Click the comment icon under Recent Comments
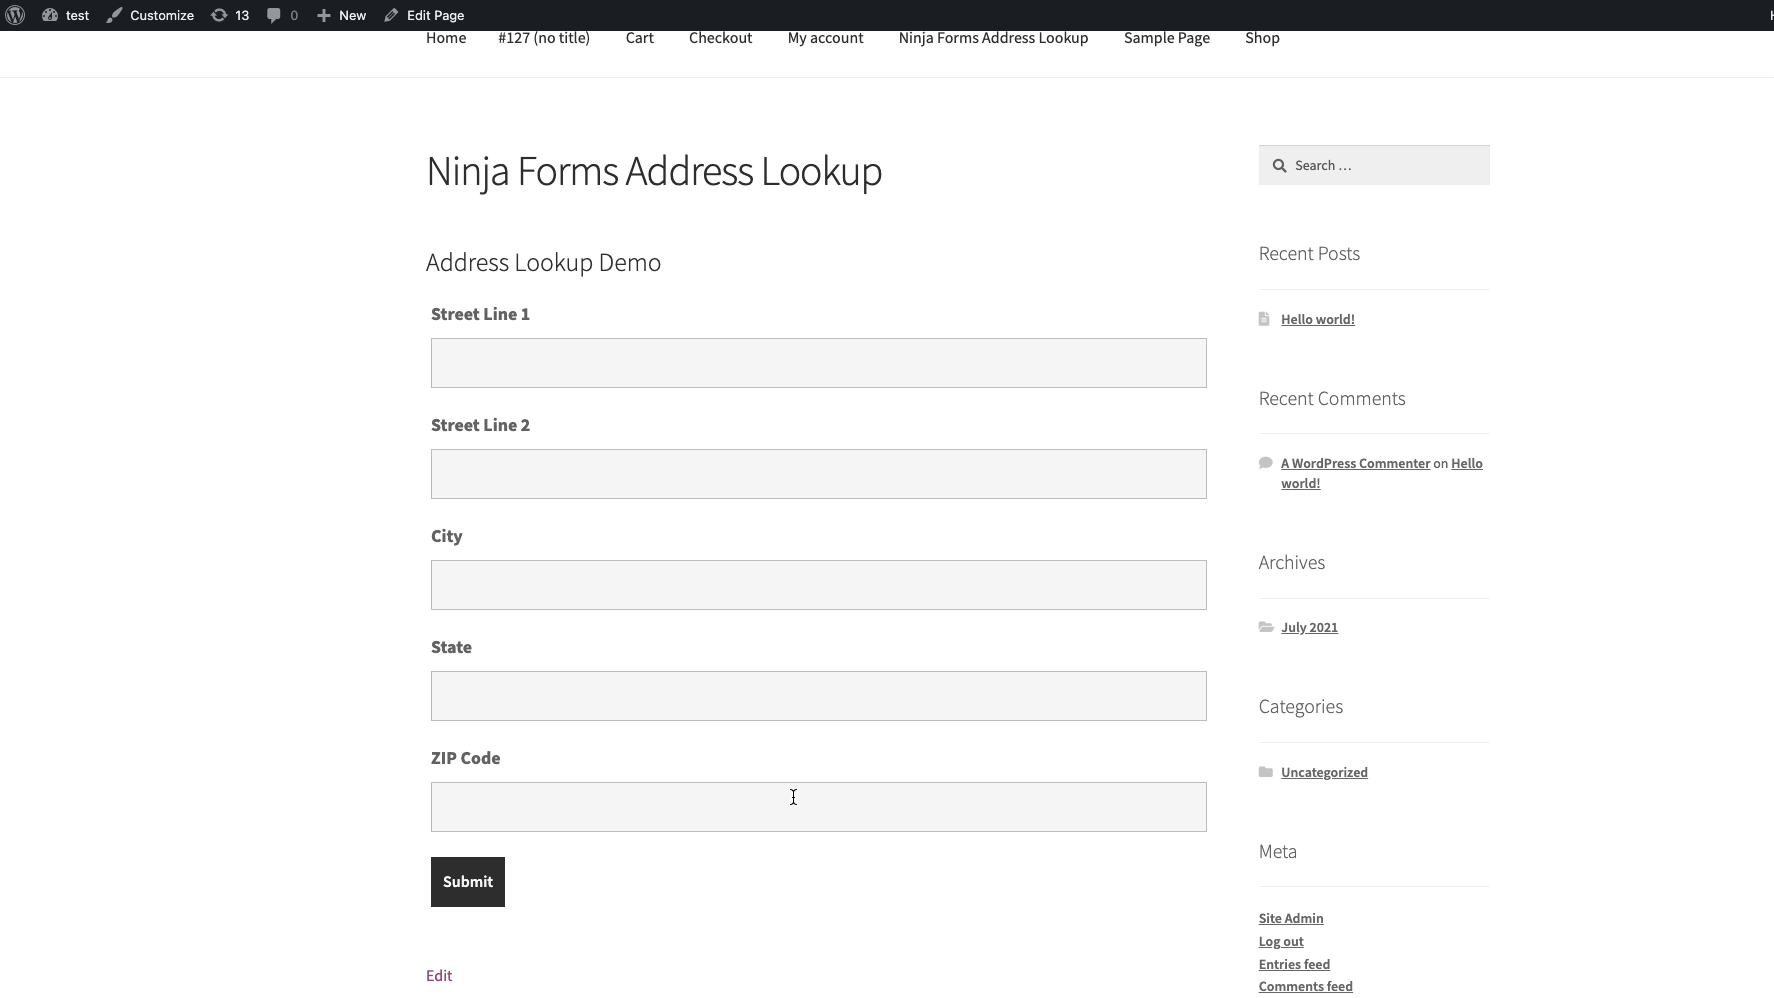 [x=1264, y=463]
